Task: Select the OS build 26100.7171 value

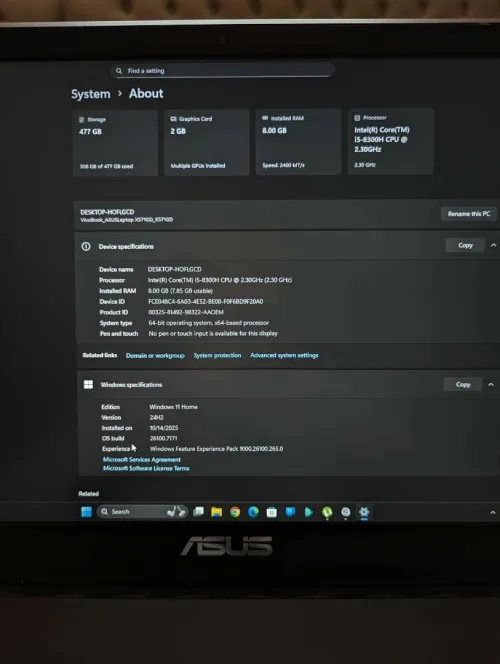Action: [x=163, y=438]
